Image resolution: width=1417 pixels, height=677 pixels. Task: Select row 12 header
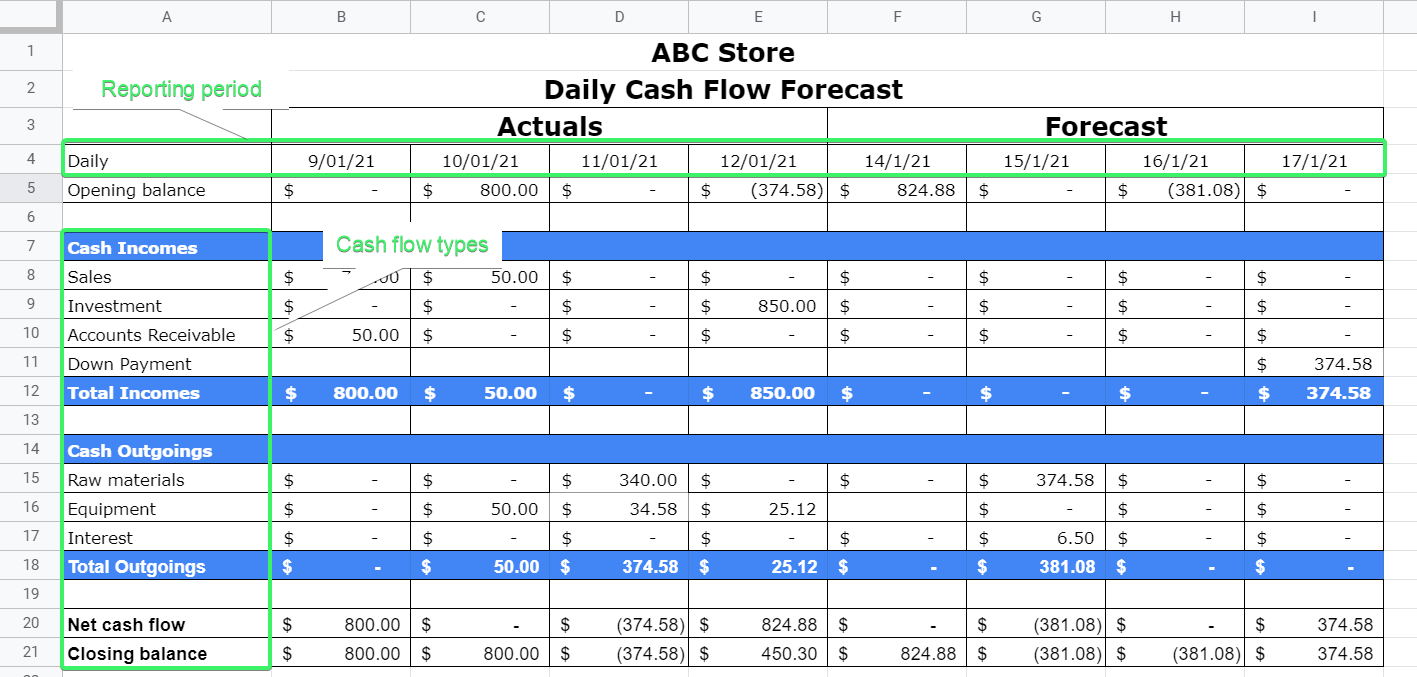click(31, 393)
